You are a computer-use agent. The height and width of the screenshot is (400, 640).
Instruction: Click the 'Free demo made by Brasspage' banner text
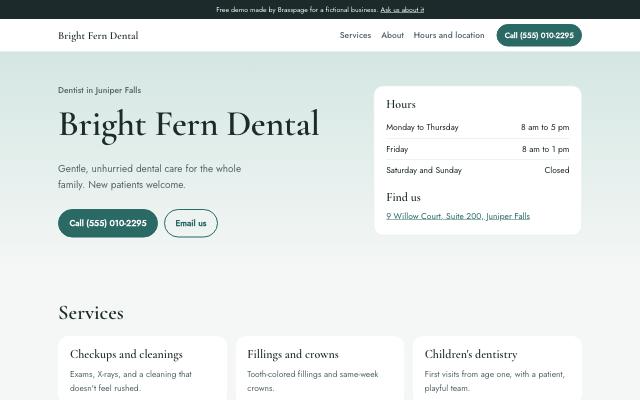(x=297, y=9)
